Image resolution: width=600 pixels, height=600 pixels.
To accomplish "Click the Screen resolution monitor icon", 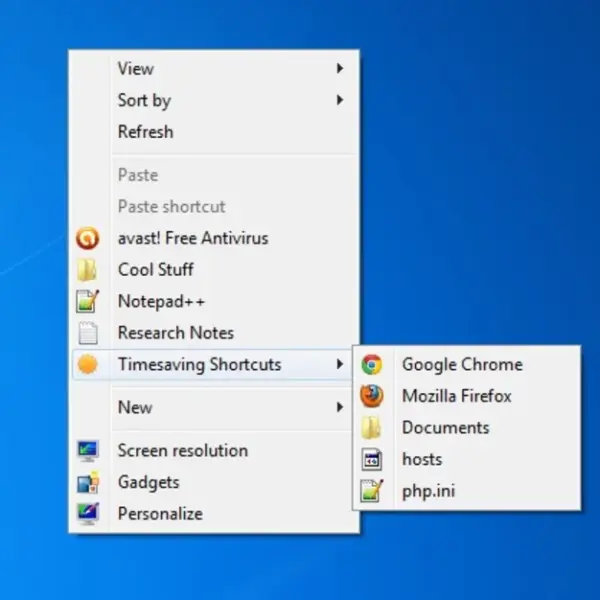I will 88,451.
